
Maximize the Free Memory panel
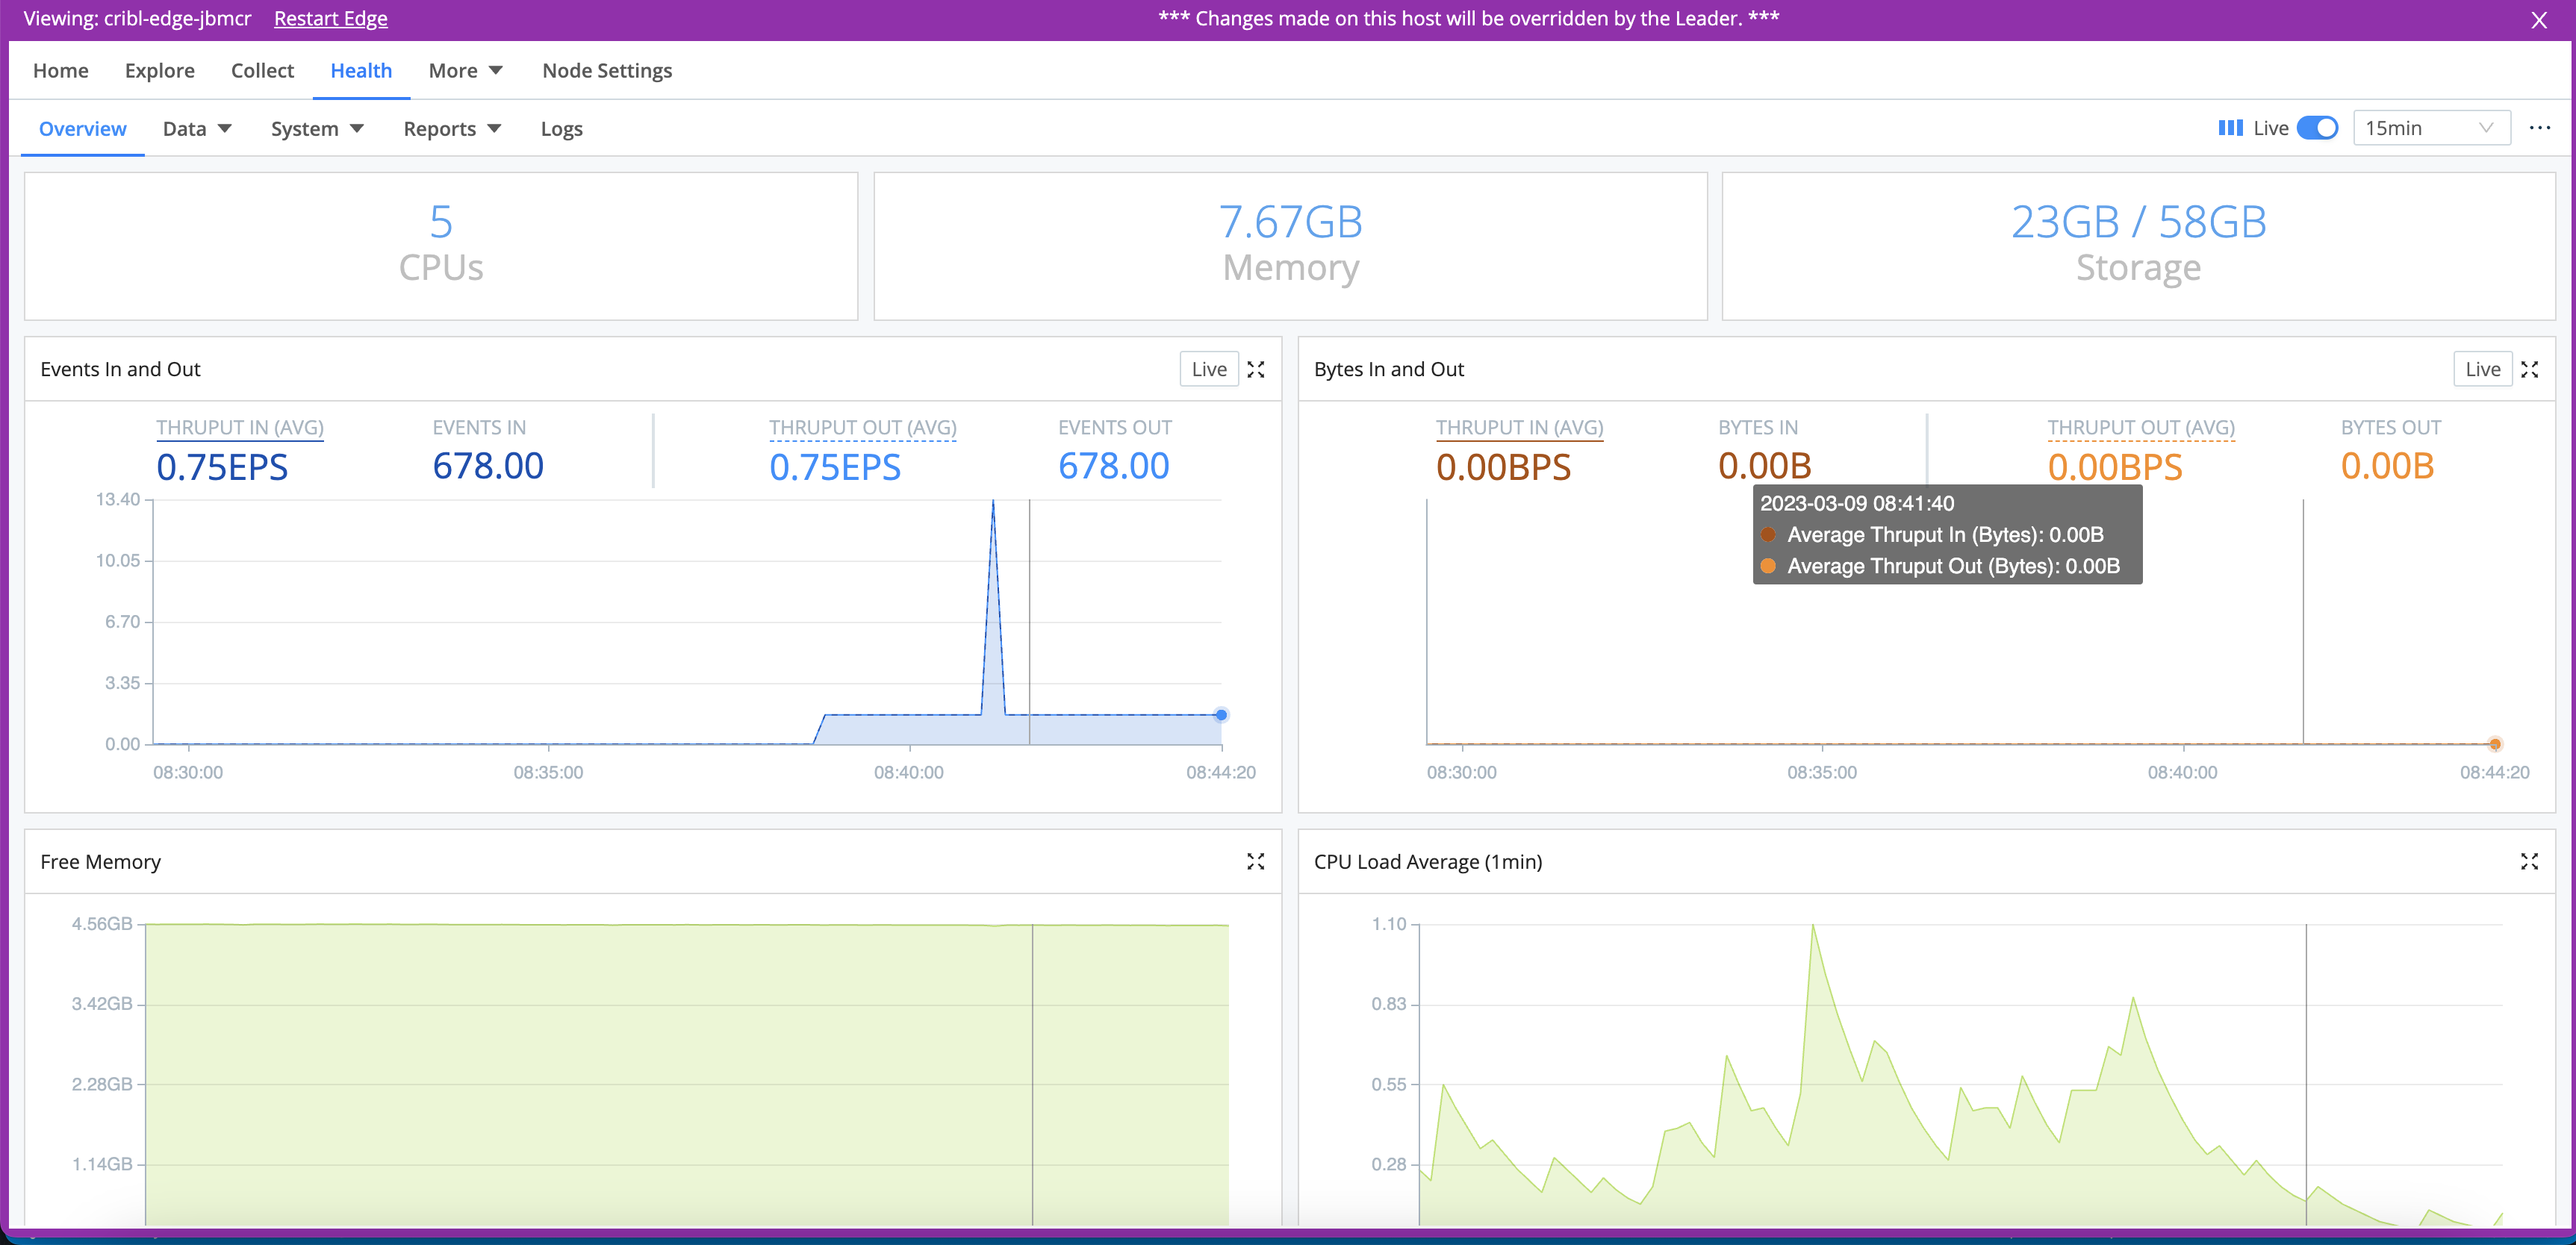[x=1256, y=861]
